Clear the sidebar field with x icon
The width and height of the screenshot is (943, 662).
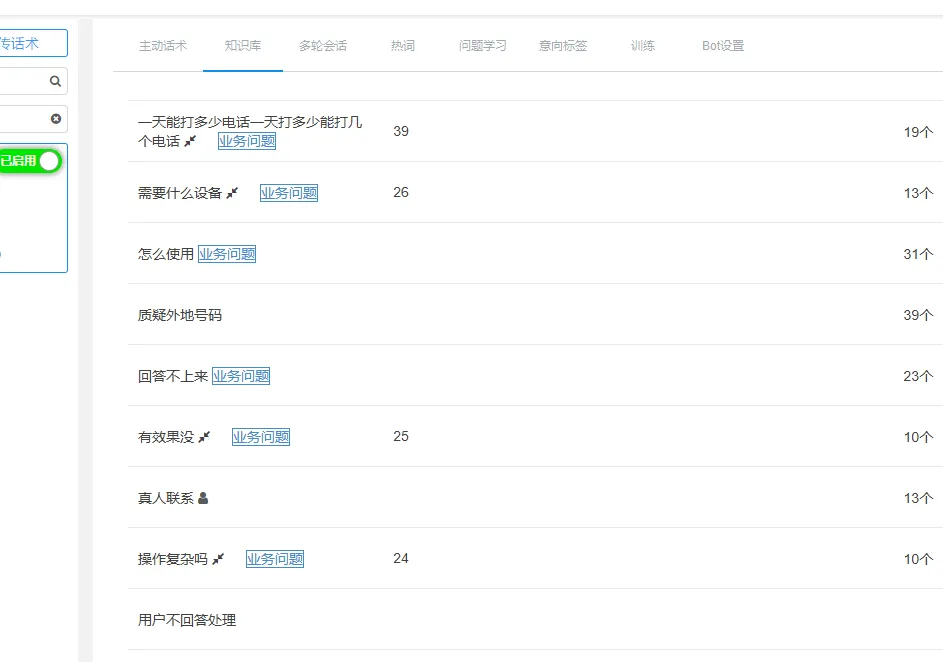[56, 119]
